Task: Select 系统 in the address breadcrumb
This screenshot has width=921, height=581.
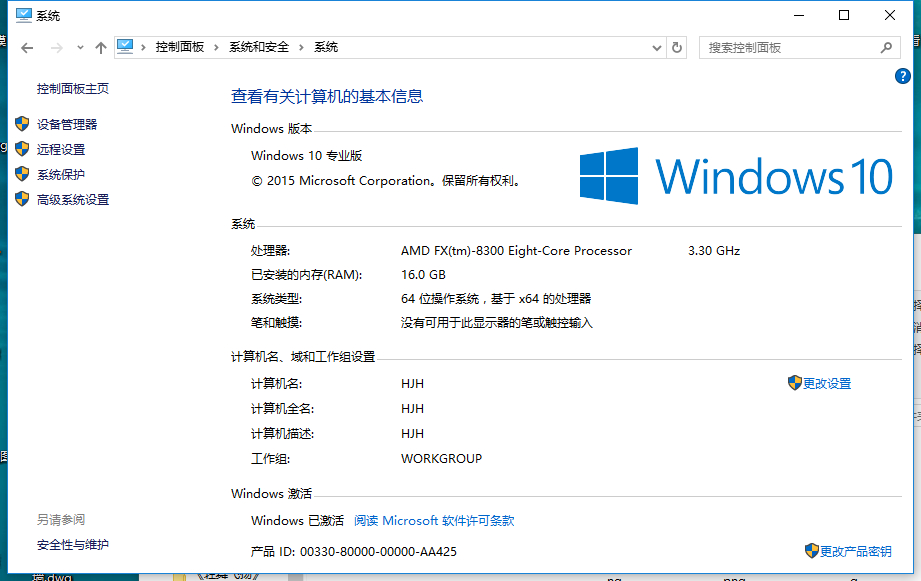Action: [326, 47]
